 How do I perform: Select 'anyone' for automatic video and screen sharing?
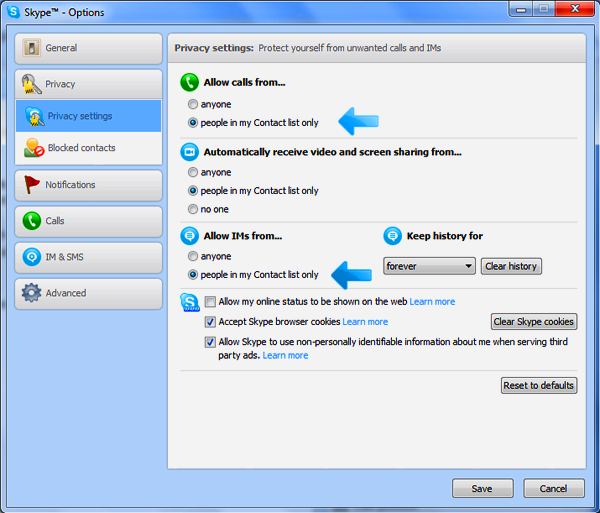coord(193,172)
